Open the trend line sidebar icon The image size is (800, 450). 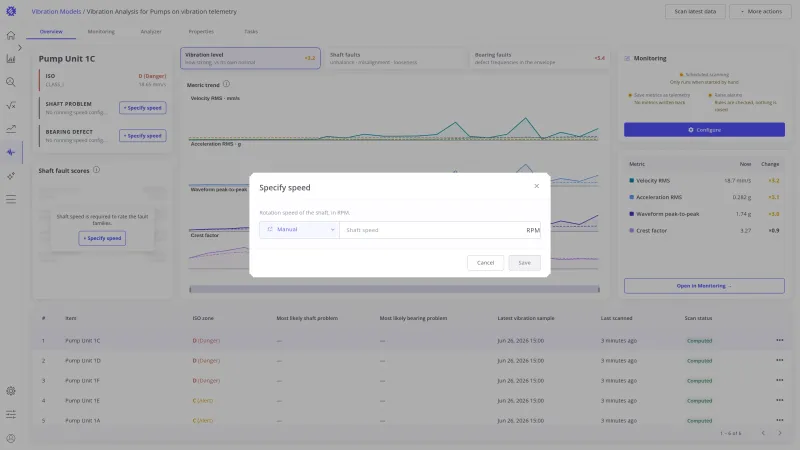11,129
